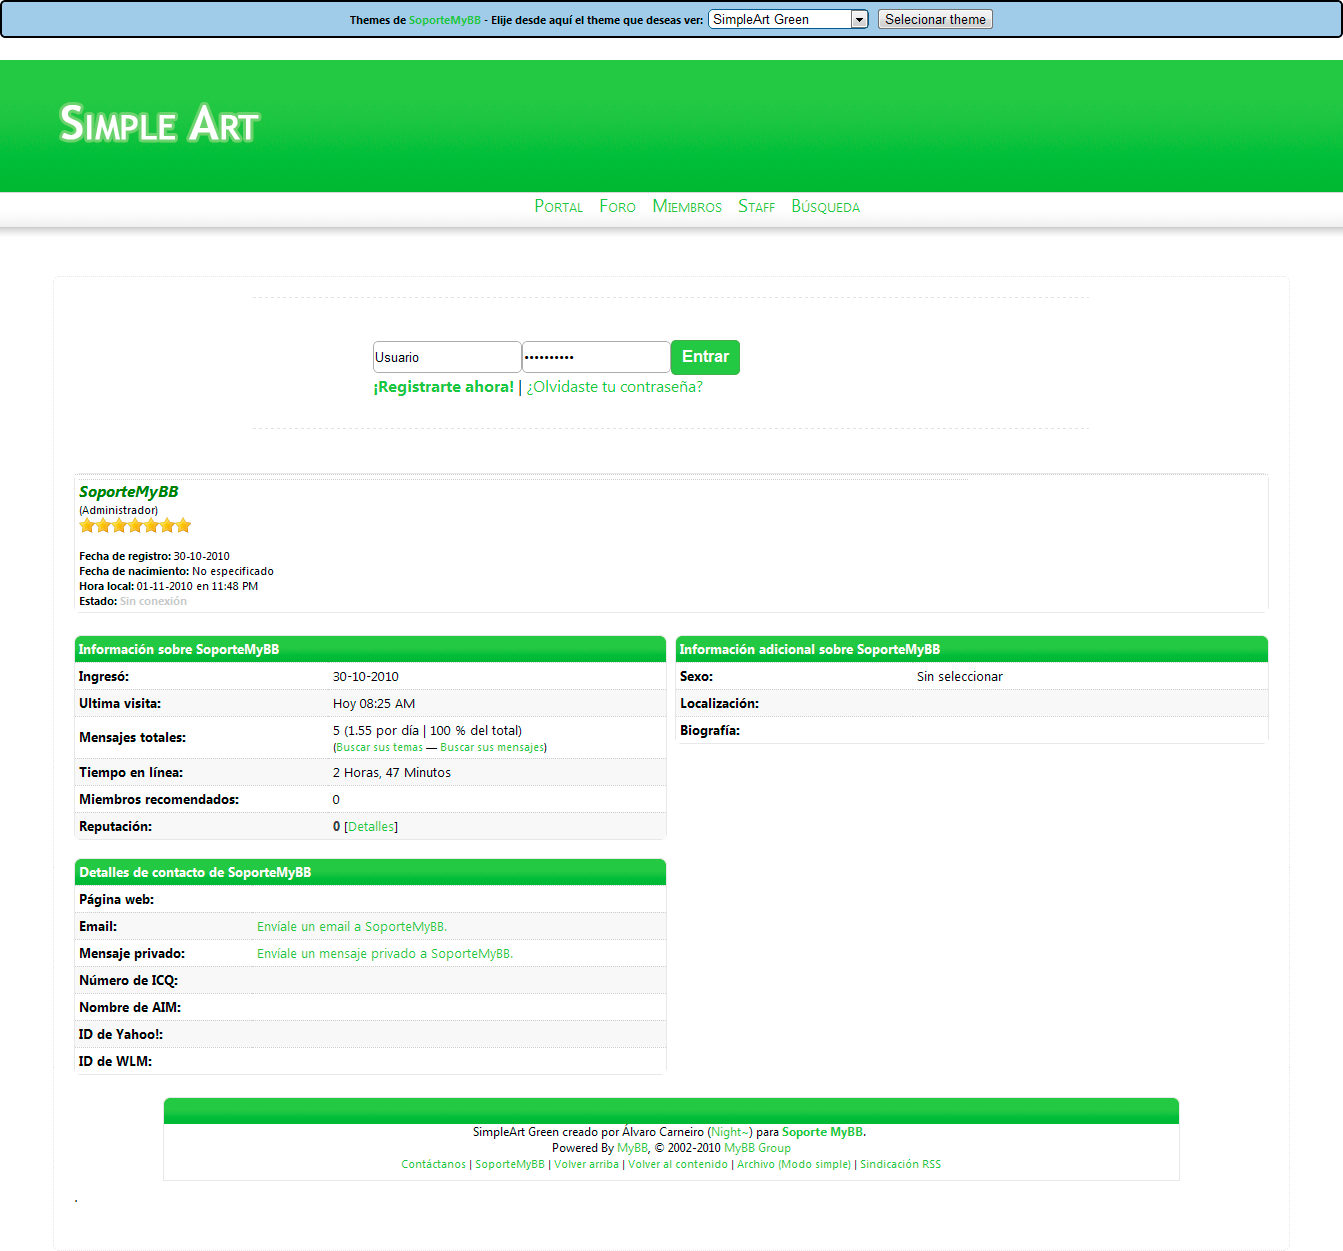Open the Buscar sus mensajes link

coord(492,748)
